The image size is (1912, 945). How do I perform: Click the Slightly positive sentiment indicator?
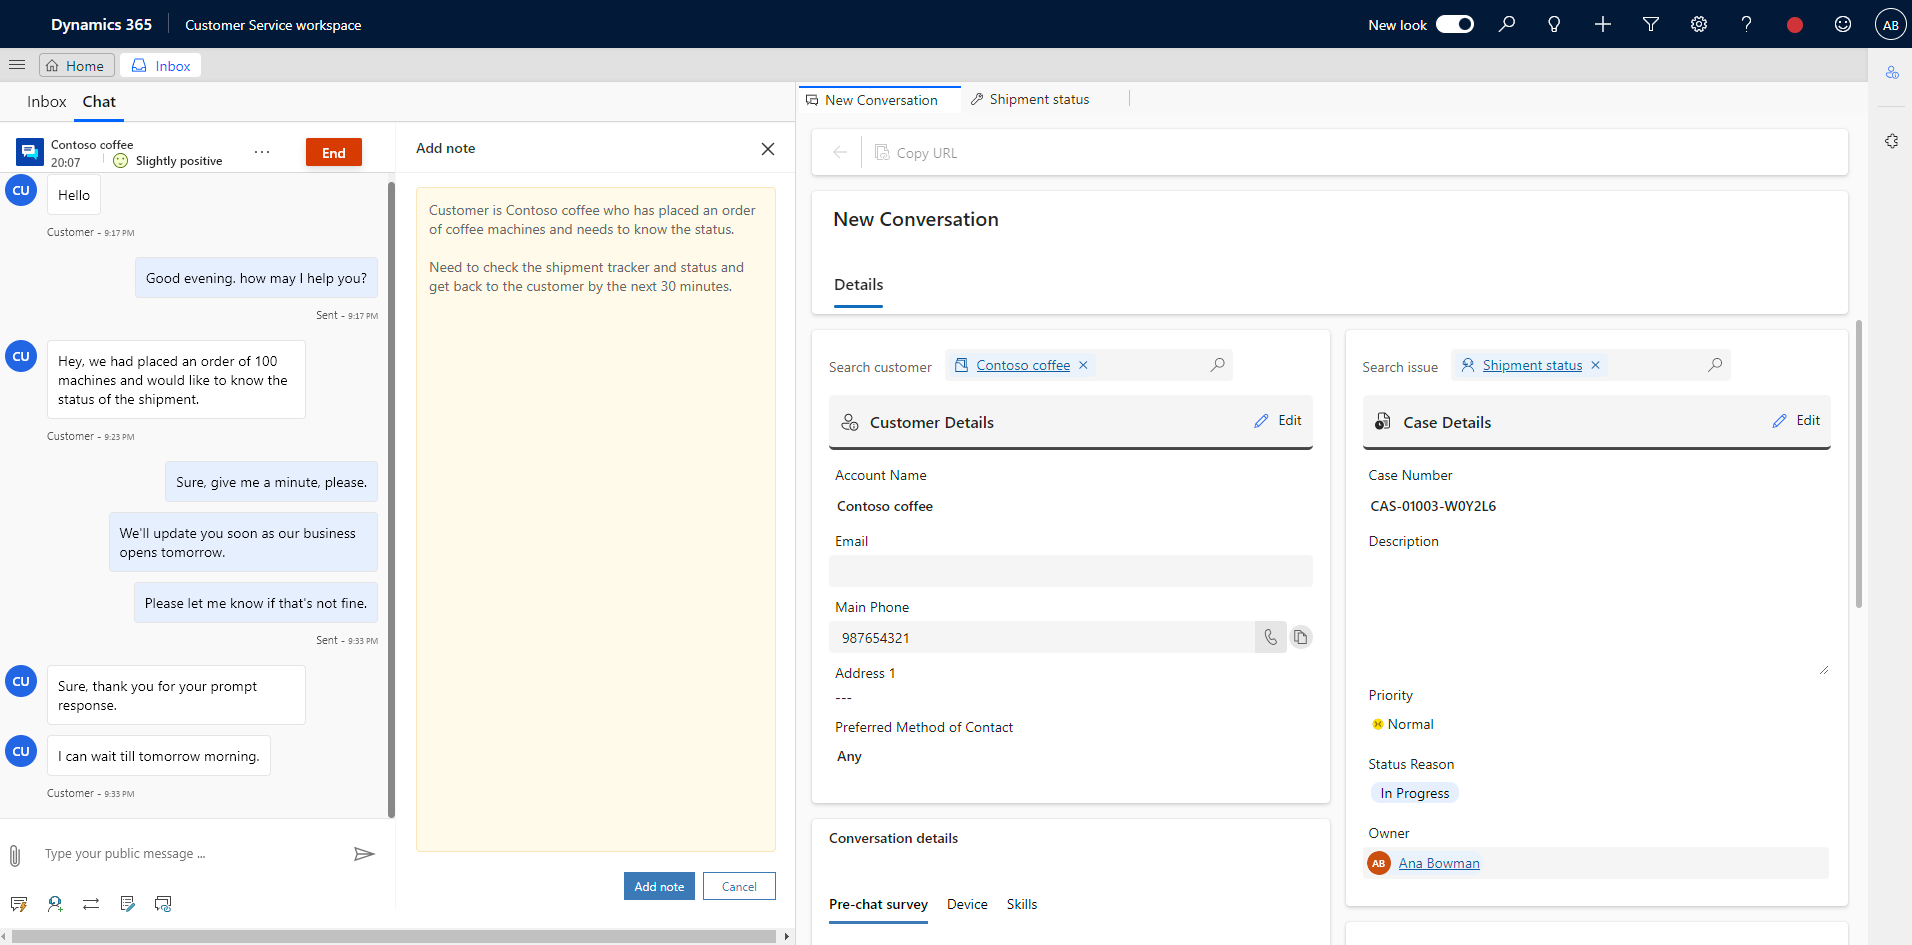(168, 161)
